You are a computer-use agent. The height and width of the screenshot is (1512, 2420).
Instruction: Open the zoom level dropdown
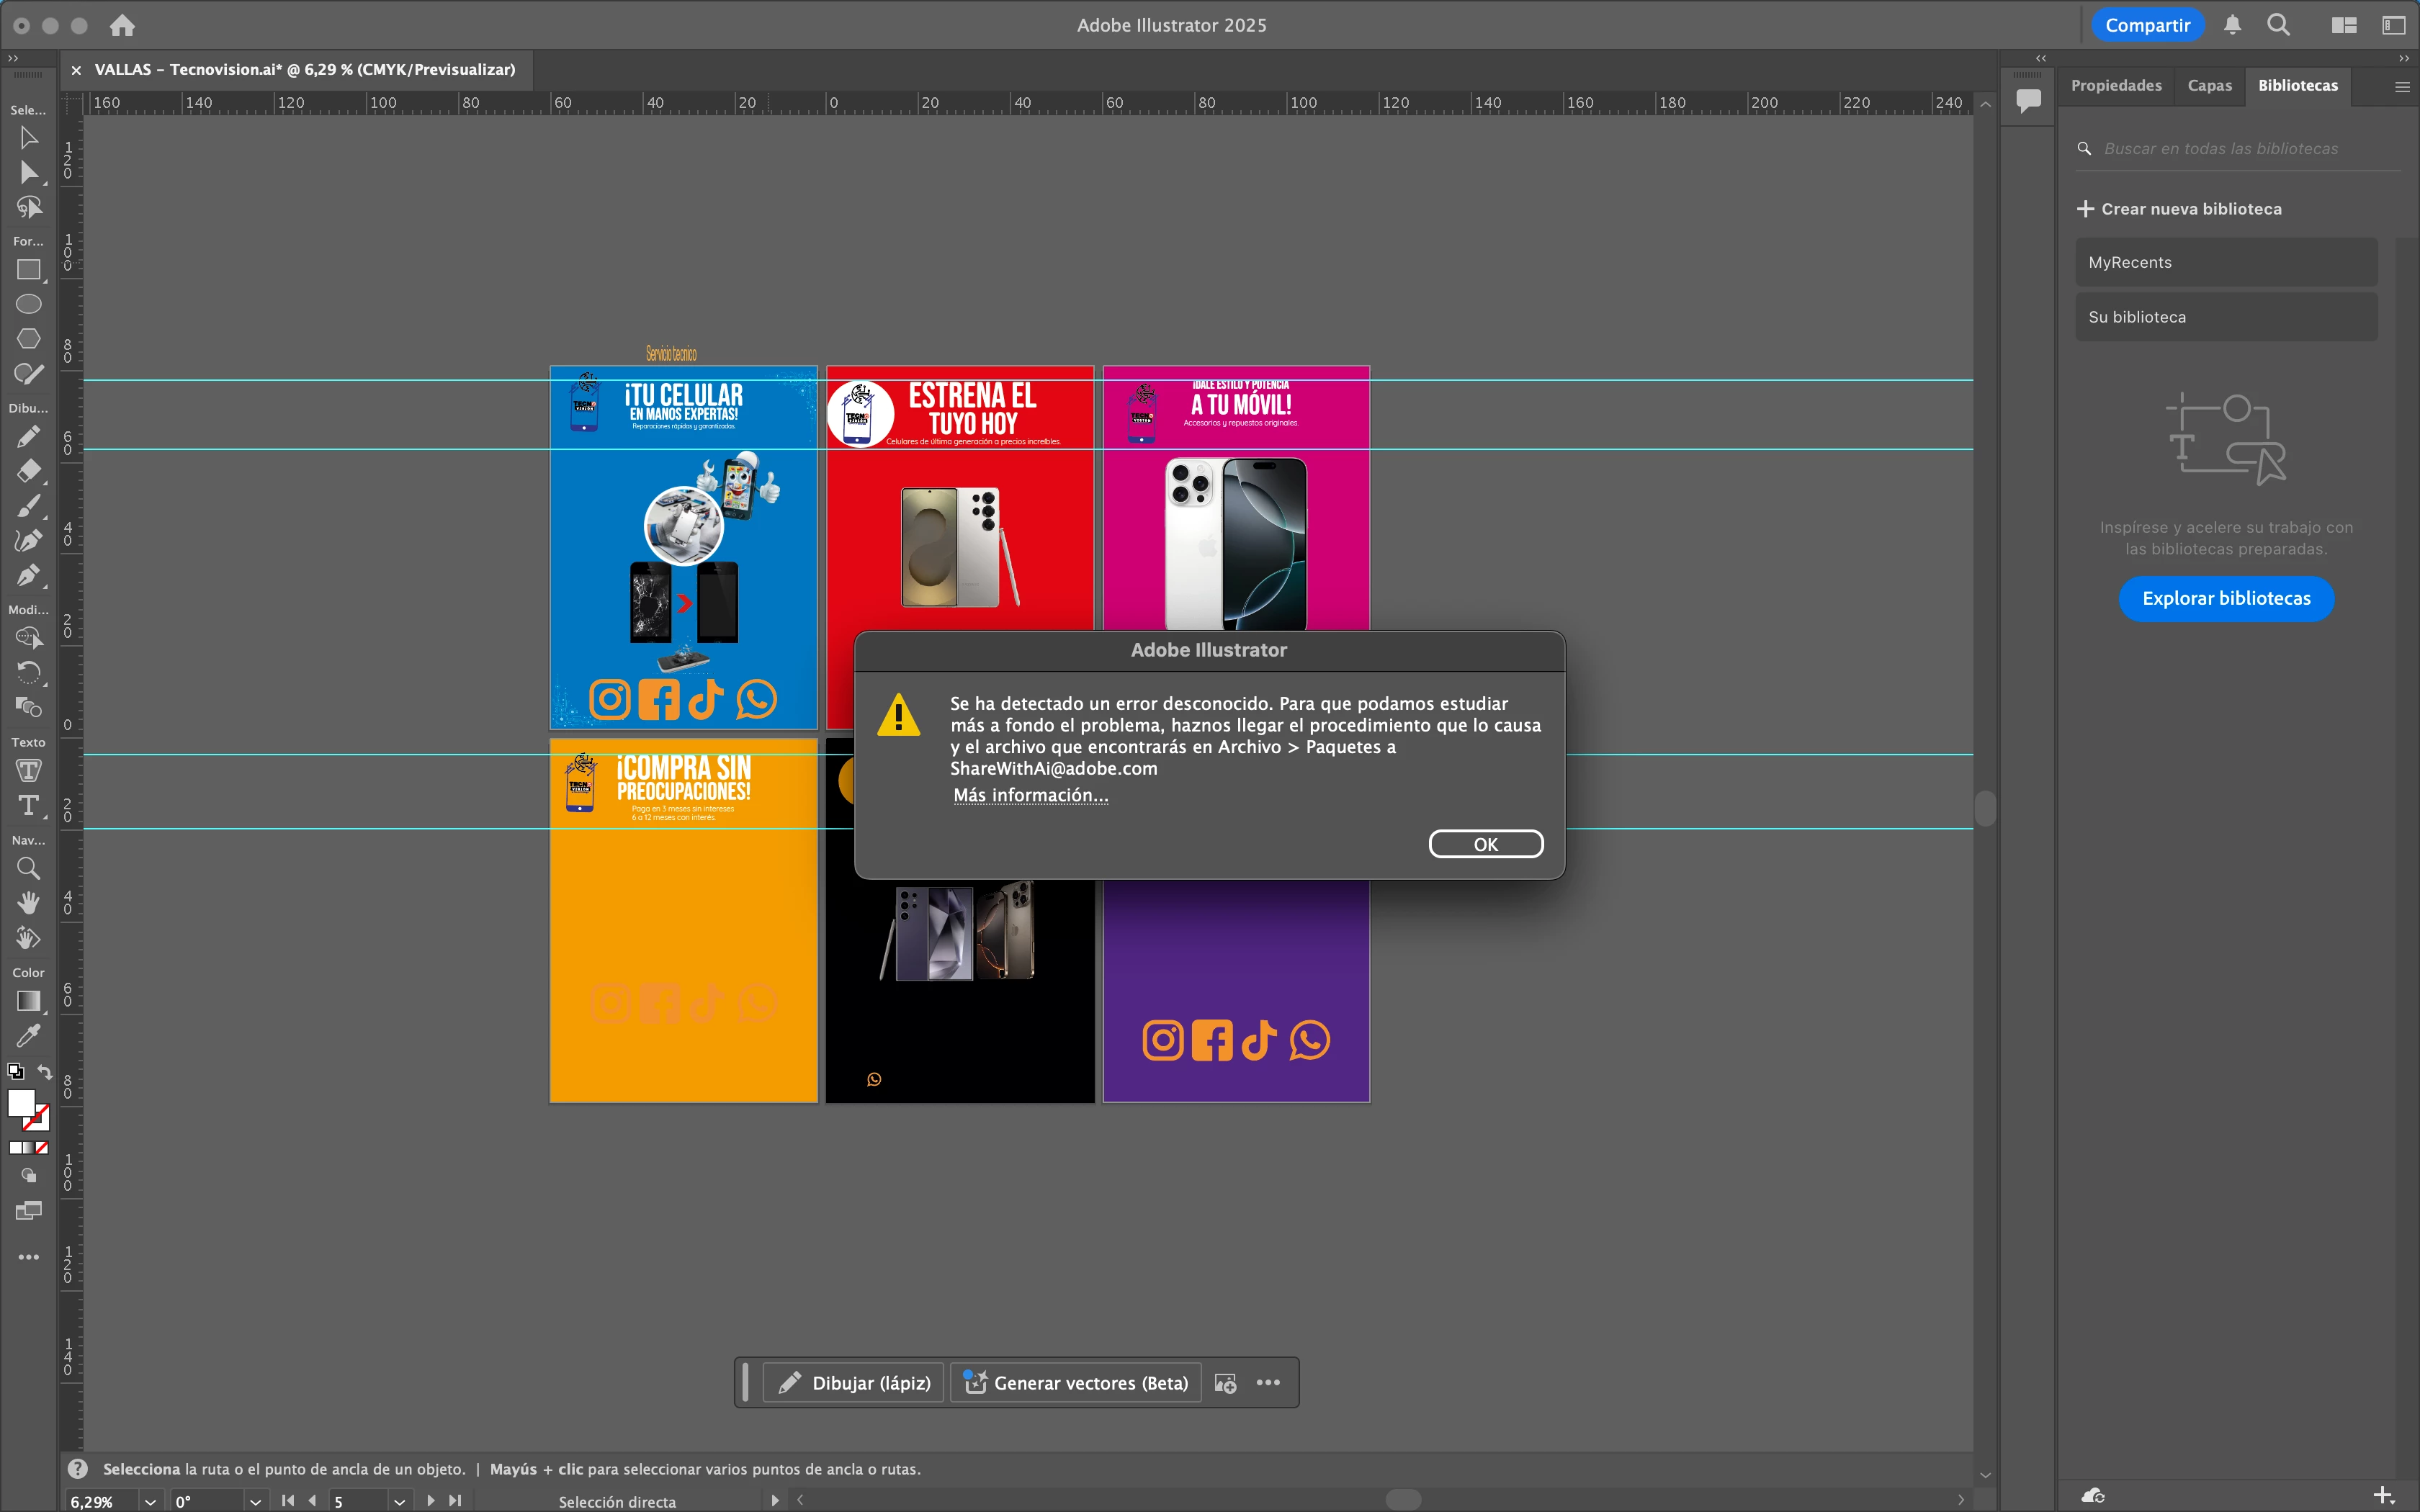point(150,1501)
